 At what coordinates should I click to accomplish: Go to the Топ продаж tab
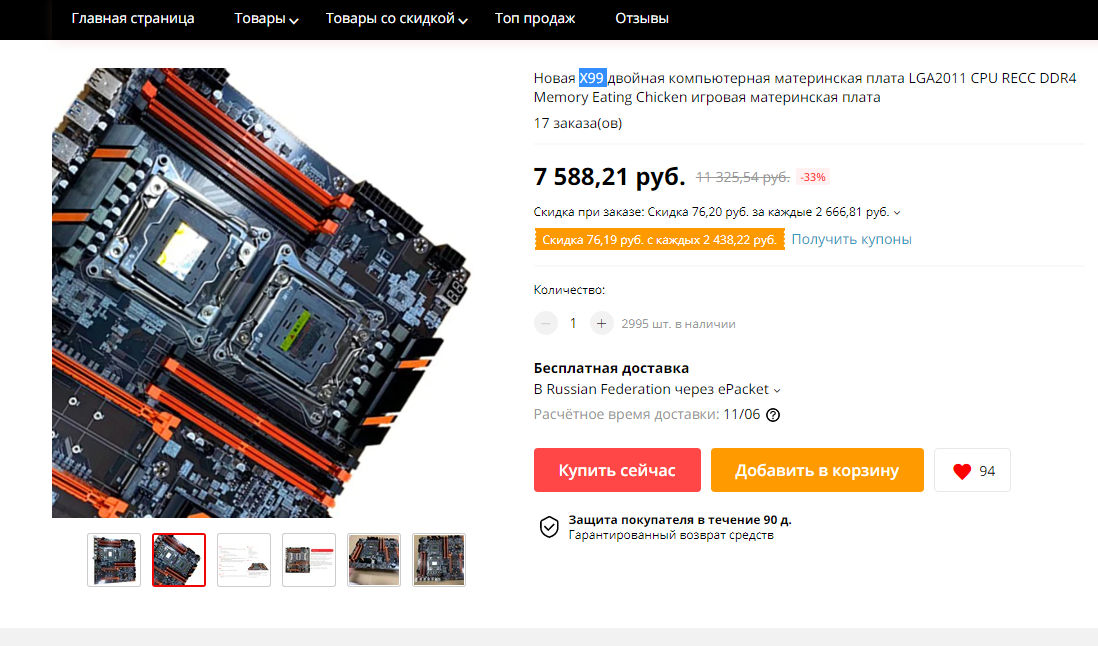coord(535,19)
